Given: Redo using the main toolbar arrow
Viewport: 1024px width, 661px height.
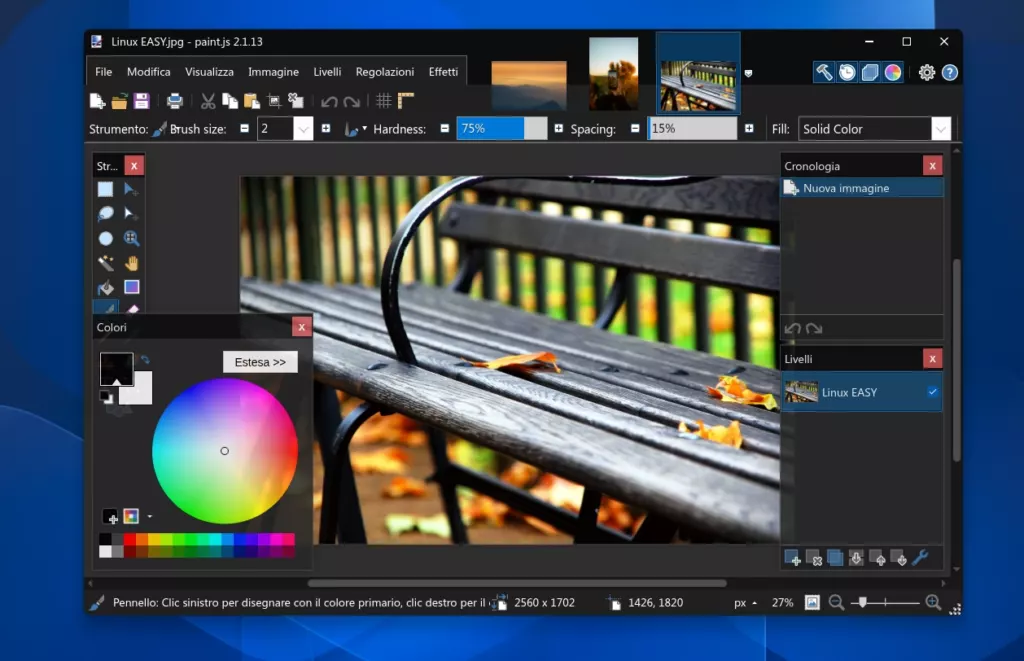Looking at the screenshot, I should [x=352, y=101].
